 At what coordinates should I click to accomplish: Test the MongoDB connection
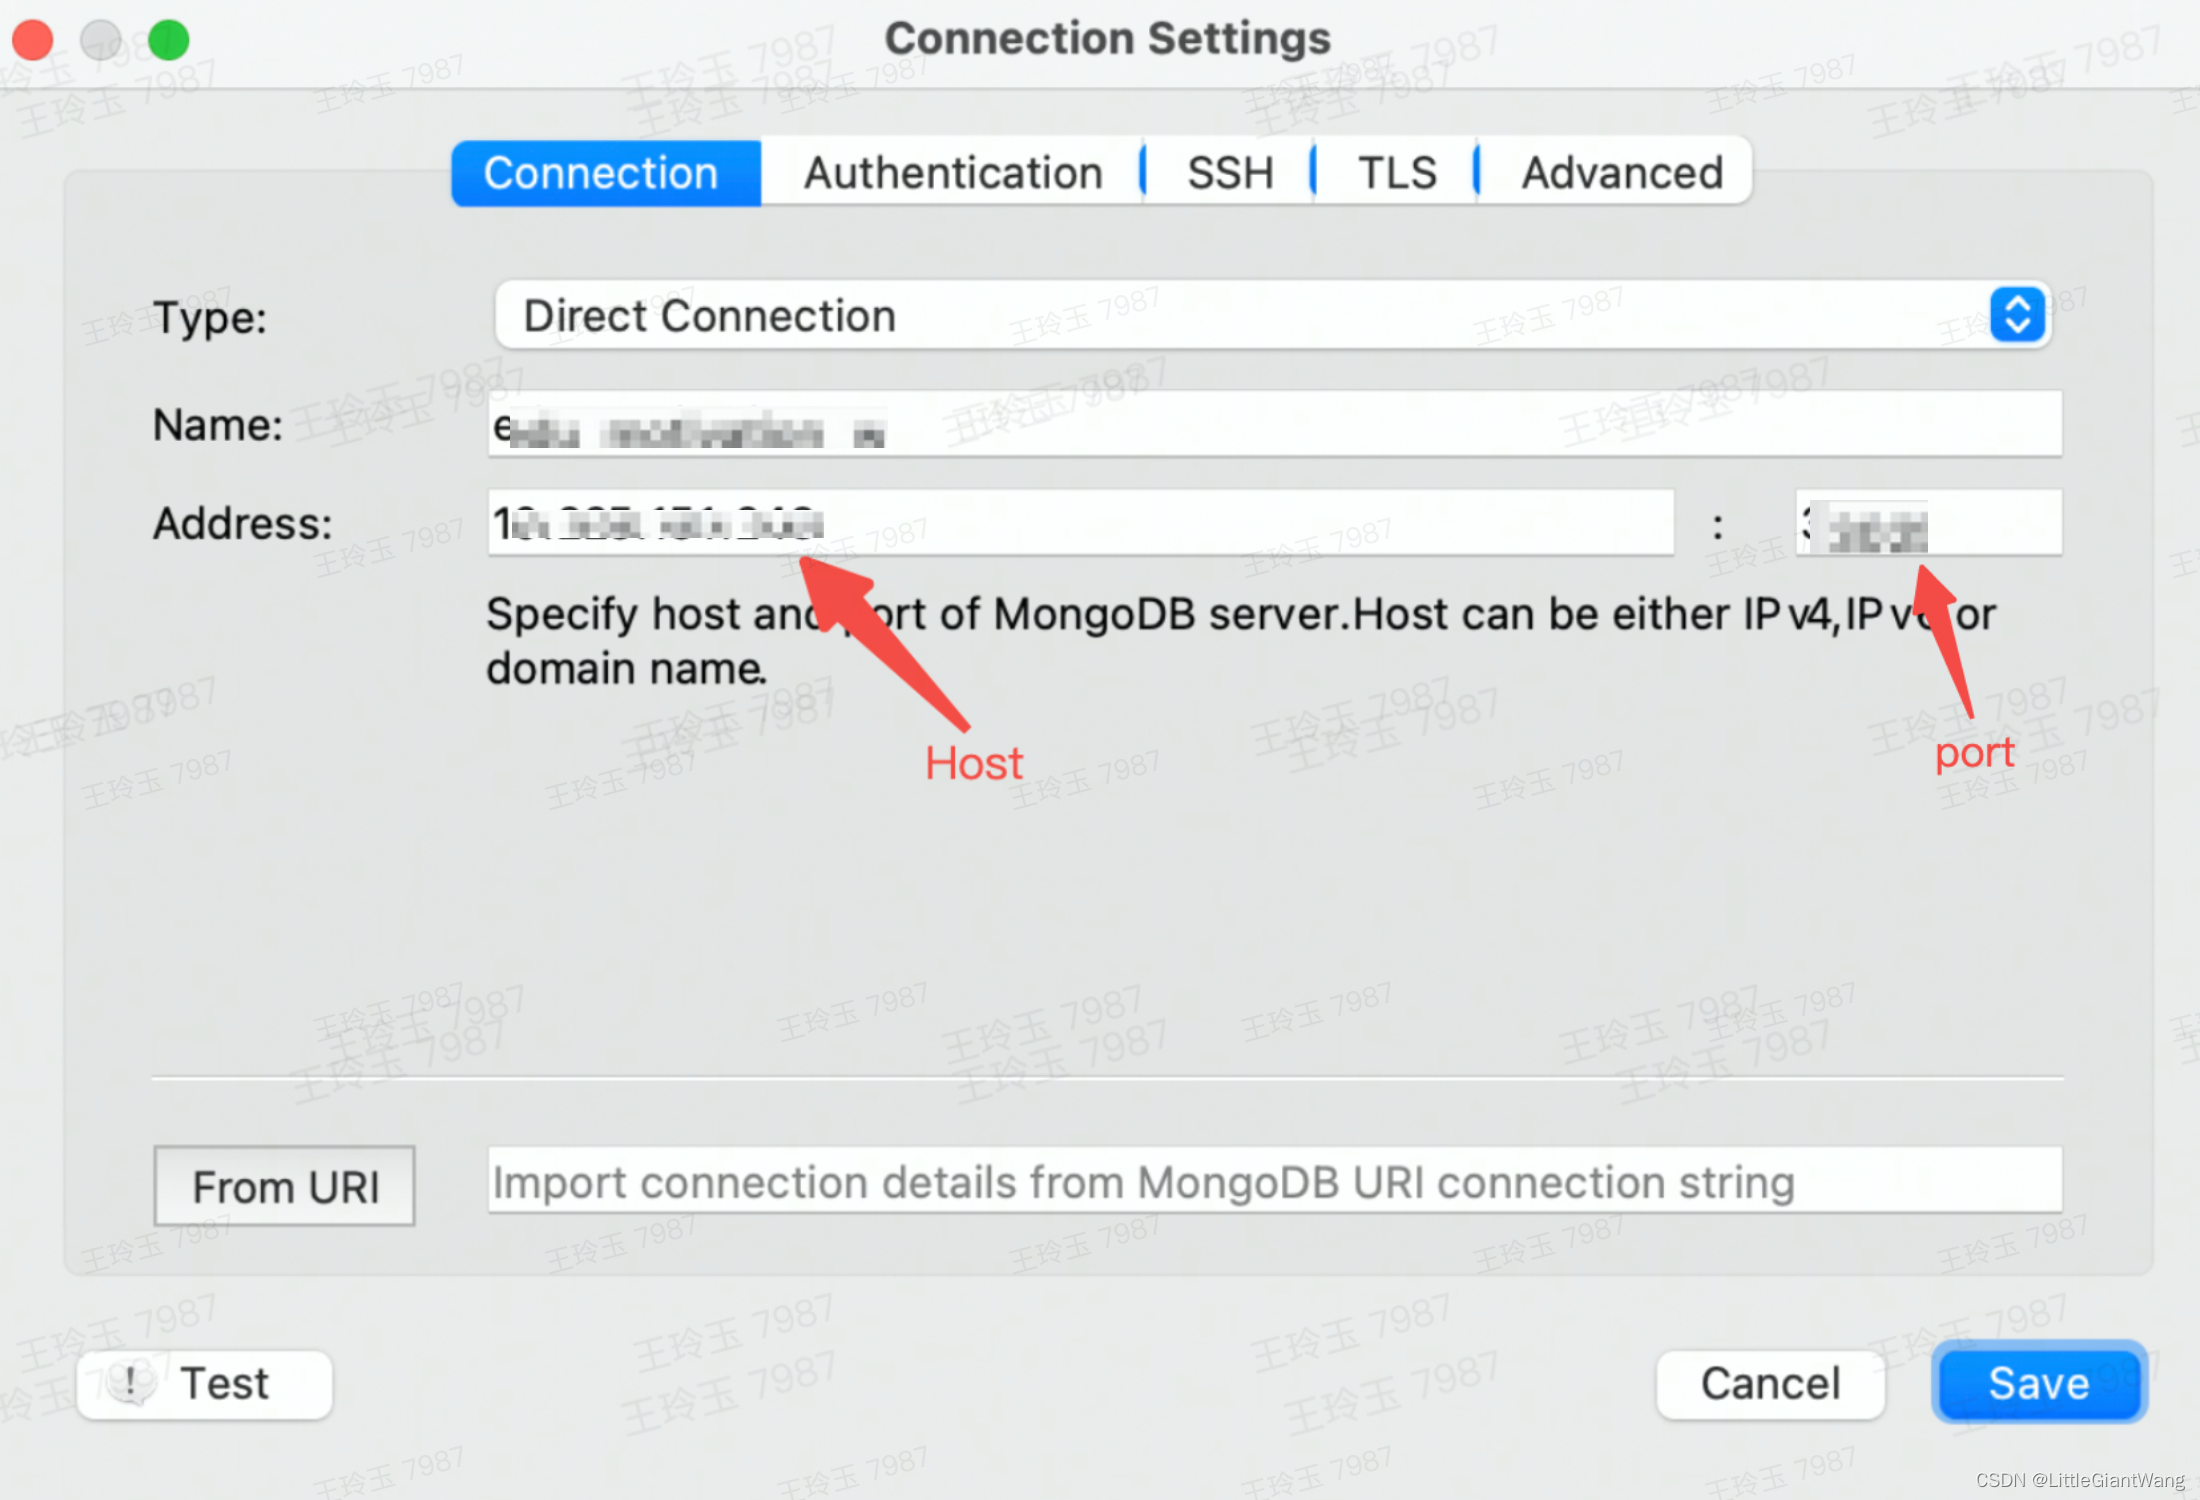pos(205,1384)
